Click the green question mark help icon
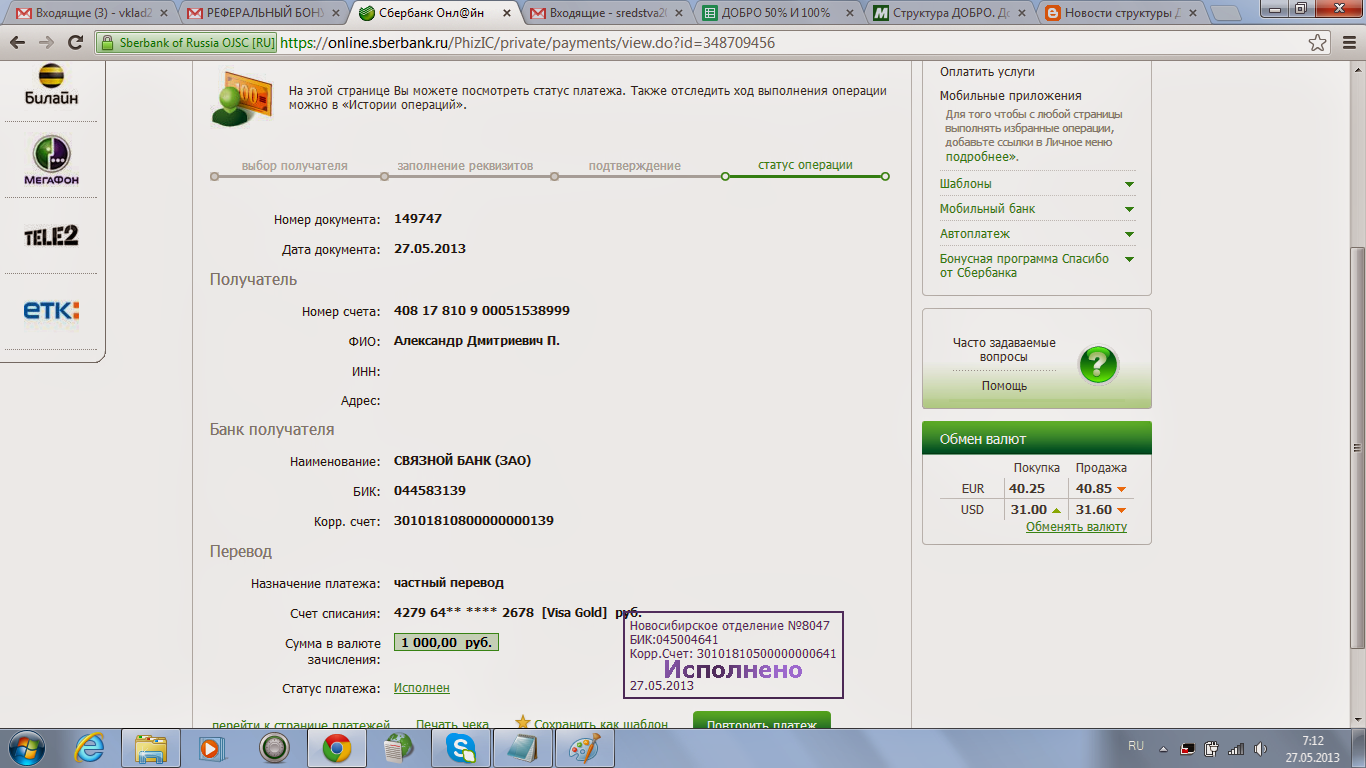This screenshot has width=1366, height=768. click(x=1097, y=365)
